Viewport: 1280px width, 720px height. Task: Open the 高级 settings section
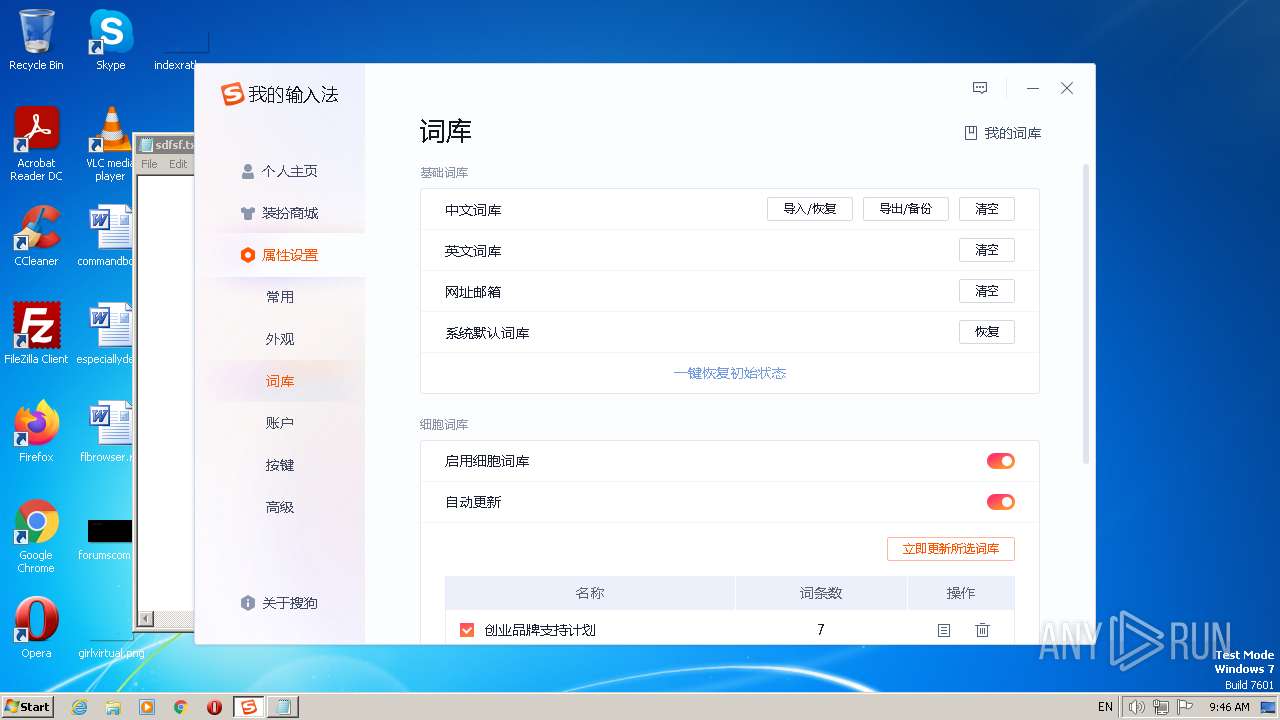(x=280, y=507)
